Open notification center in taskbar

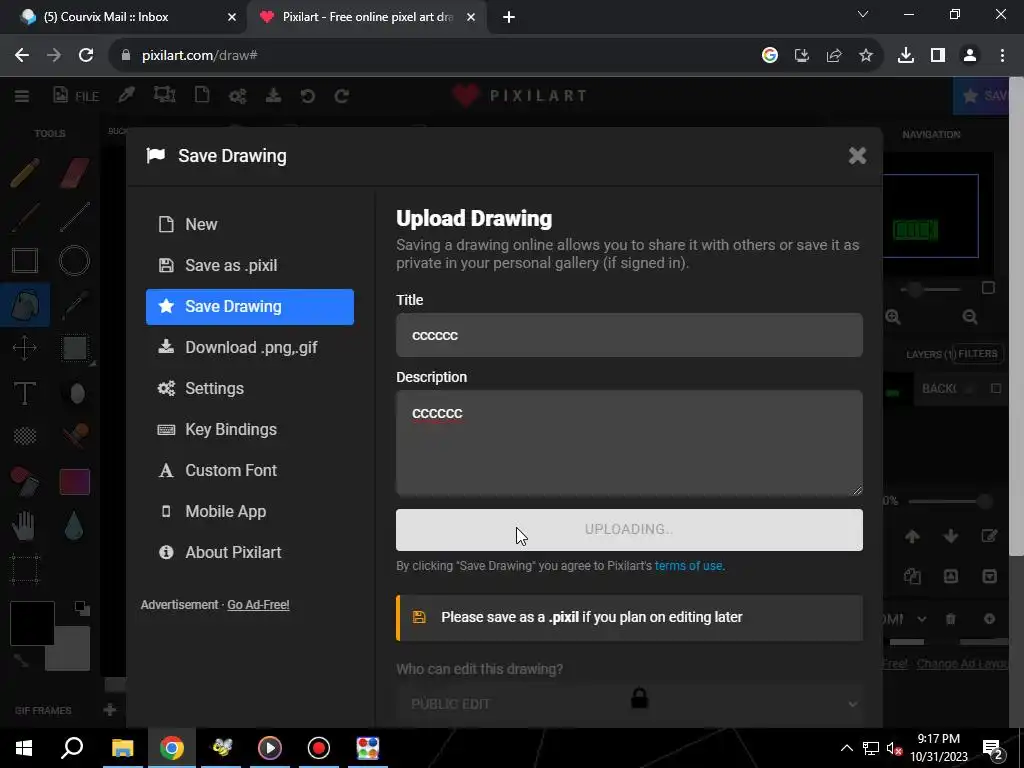[993, 748]
